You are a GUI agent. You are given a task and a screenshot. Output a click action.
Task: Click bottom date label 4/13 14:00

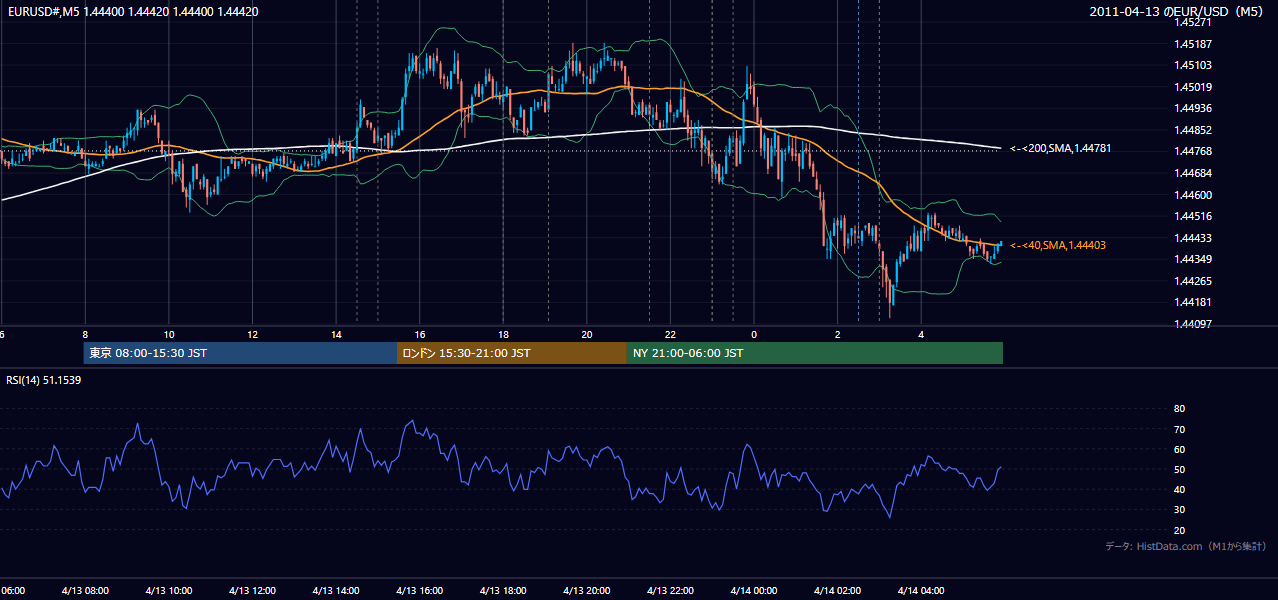[335, 591]
